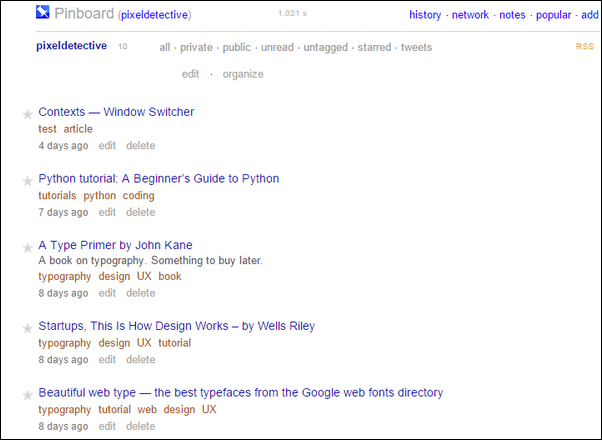Edit the Contexts — Window Switcher bookmark
The height and width of the screenshot is (440, 602).
point(107,146)
